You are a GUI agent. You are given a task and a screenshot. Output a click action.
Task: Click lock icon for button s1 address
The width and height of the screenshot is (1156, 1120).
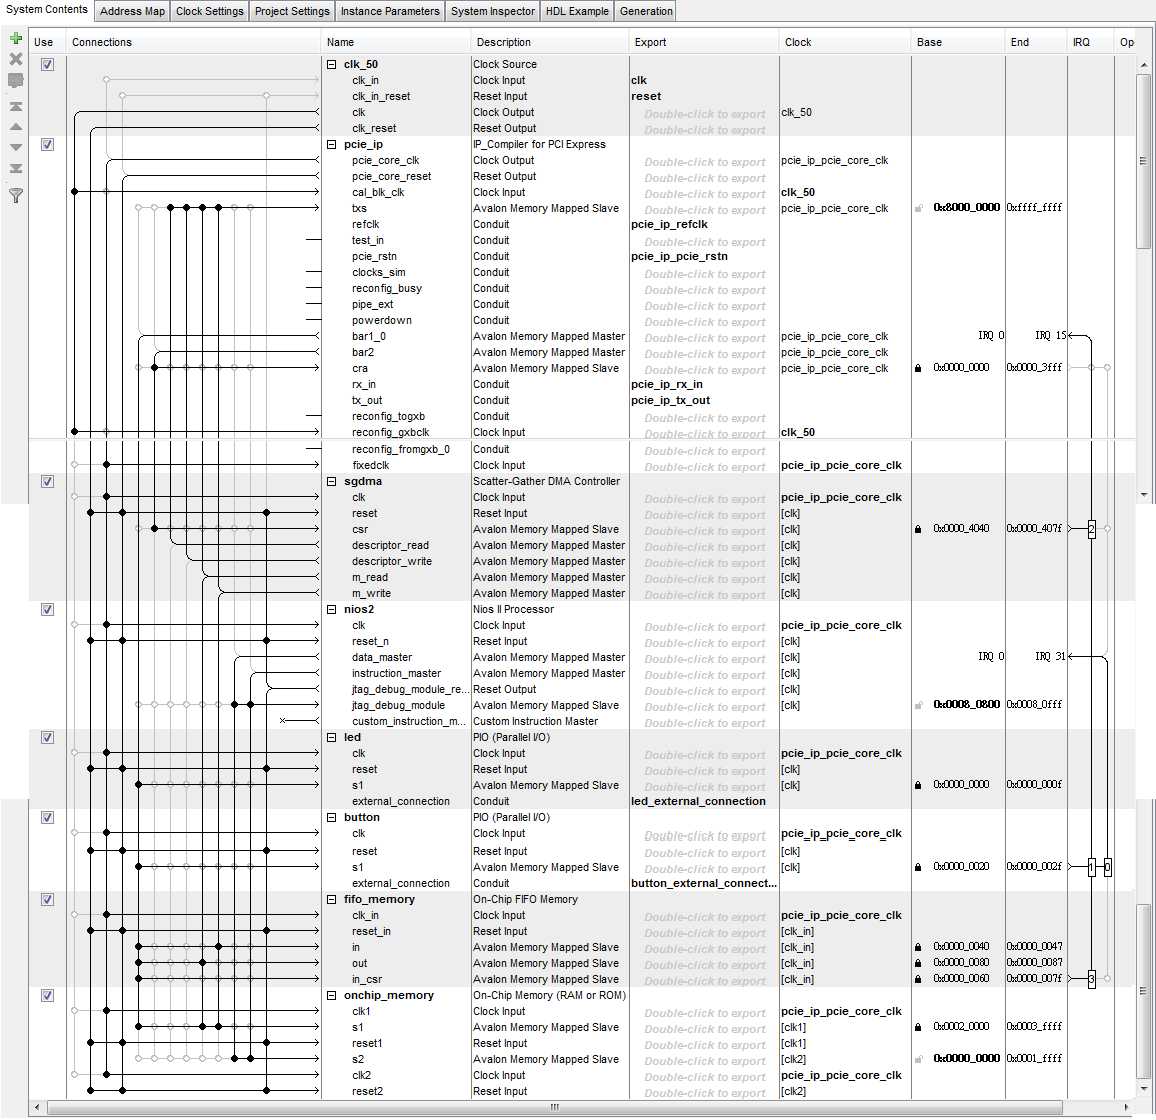pyautogui.click(x=918, y=867)
